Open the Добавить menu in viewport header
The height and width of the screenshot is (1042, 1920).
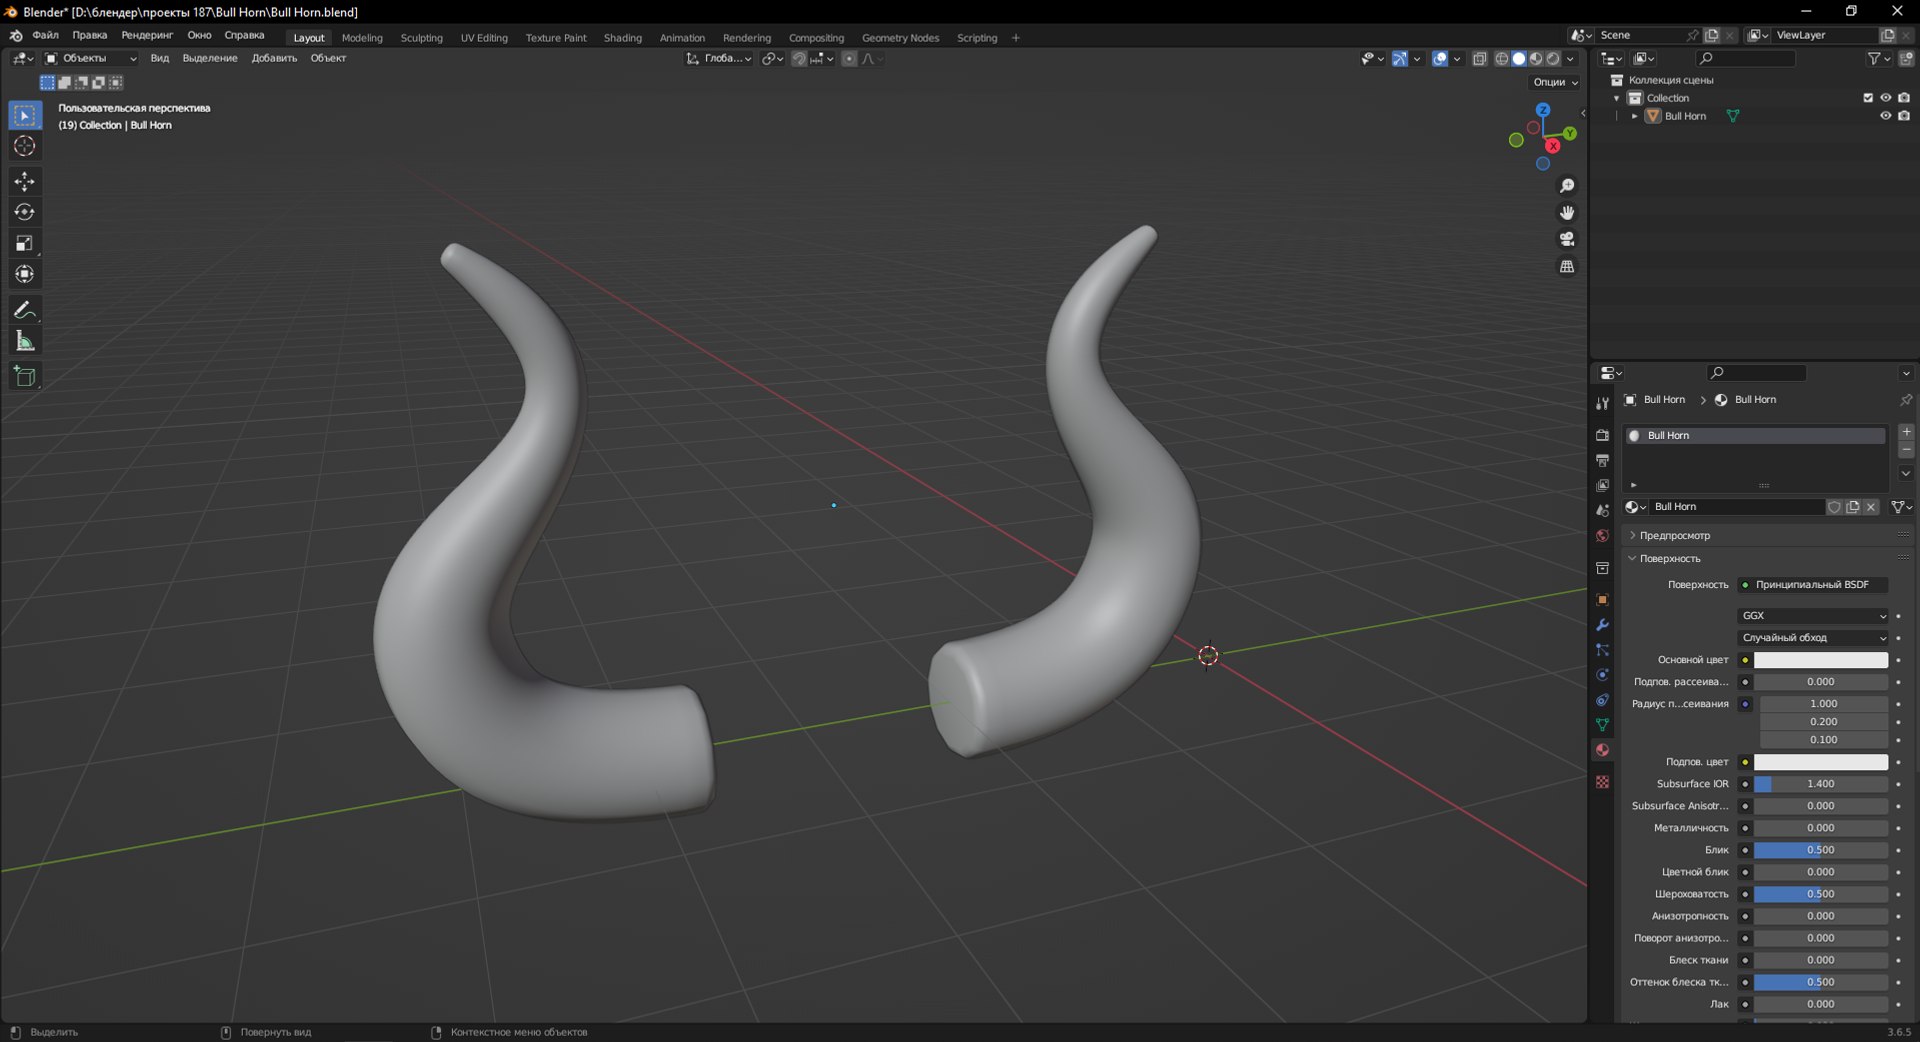(x=274, y=58)
